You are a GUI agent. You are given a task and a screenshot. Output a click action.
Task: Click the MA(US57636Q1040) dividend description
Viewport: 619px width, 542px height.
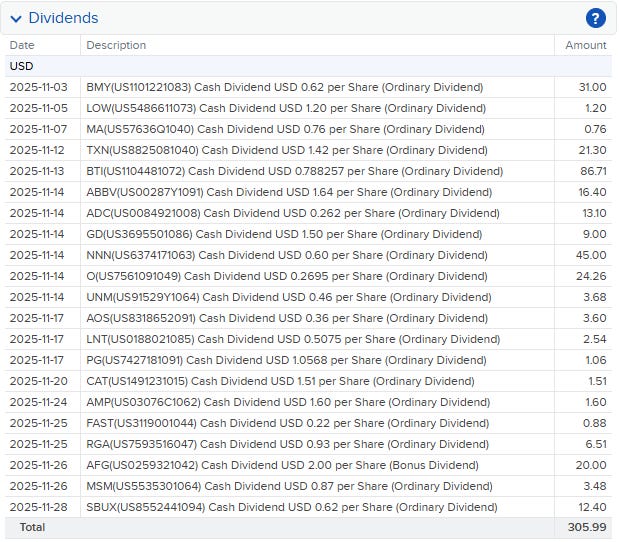pyautogui.click(x=285, y=129)
